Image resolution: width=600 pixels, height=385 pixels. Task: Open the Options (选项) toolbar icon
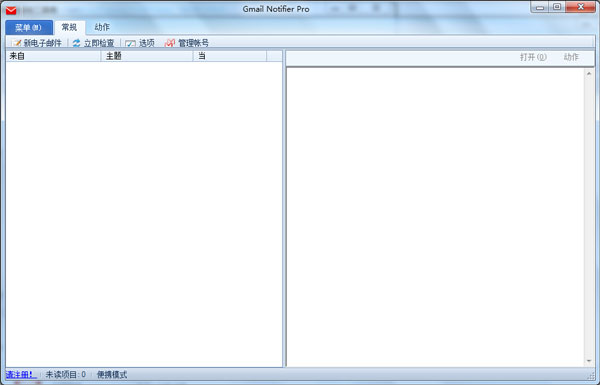coord(130,43)
